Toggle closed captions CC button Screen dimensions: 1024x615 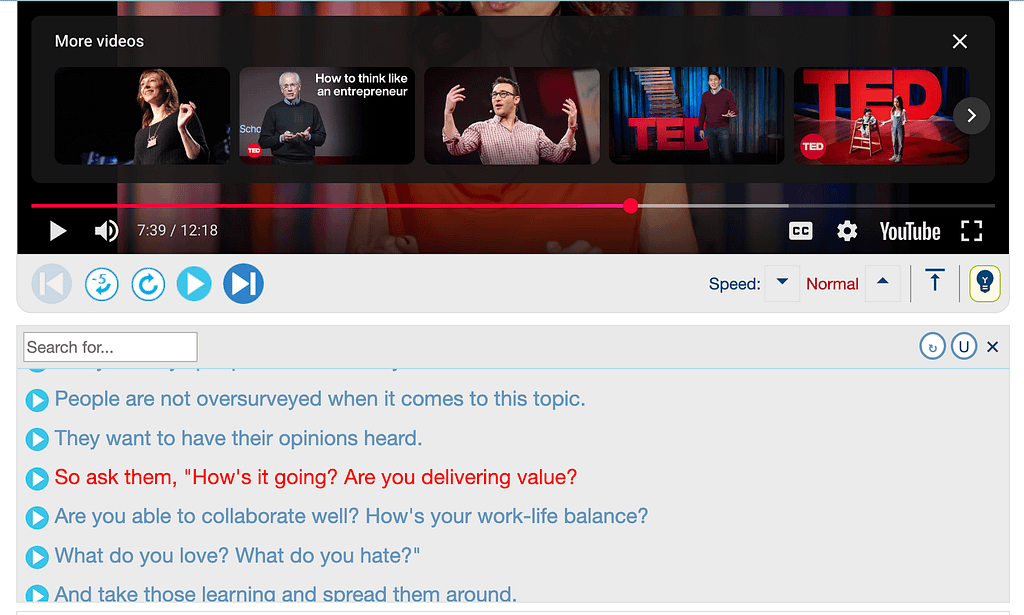pyautogui.click(x=800, y=231)
